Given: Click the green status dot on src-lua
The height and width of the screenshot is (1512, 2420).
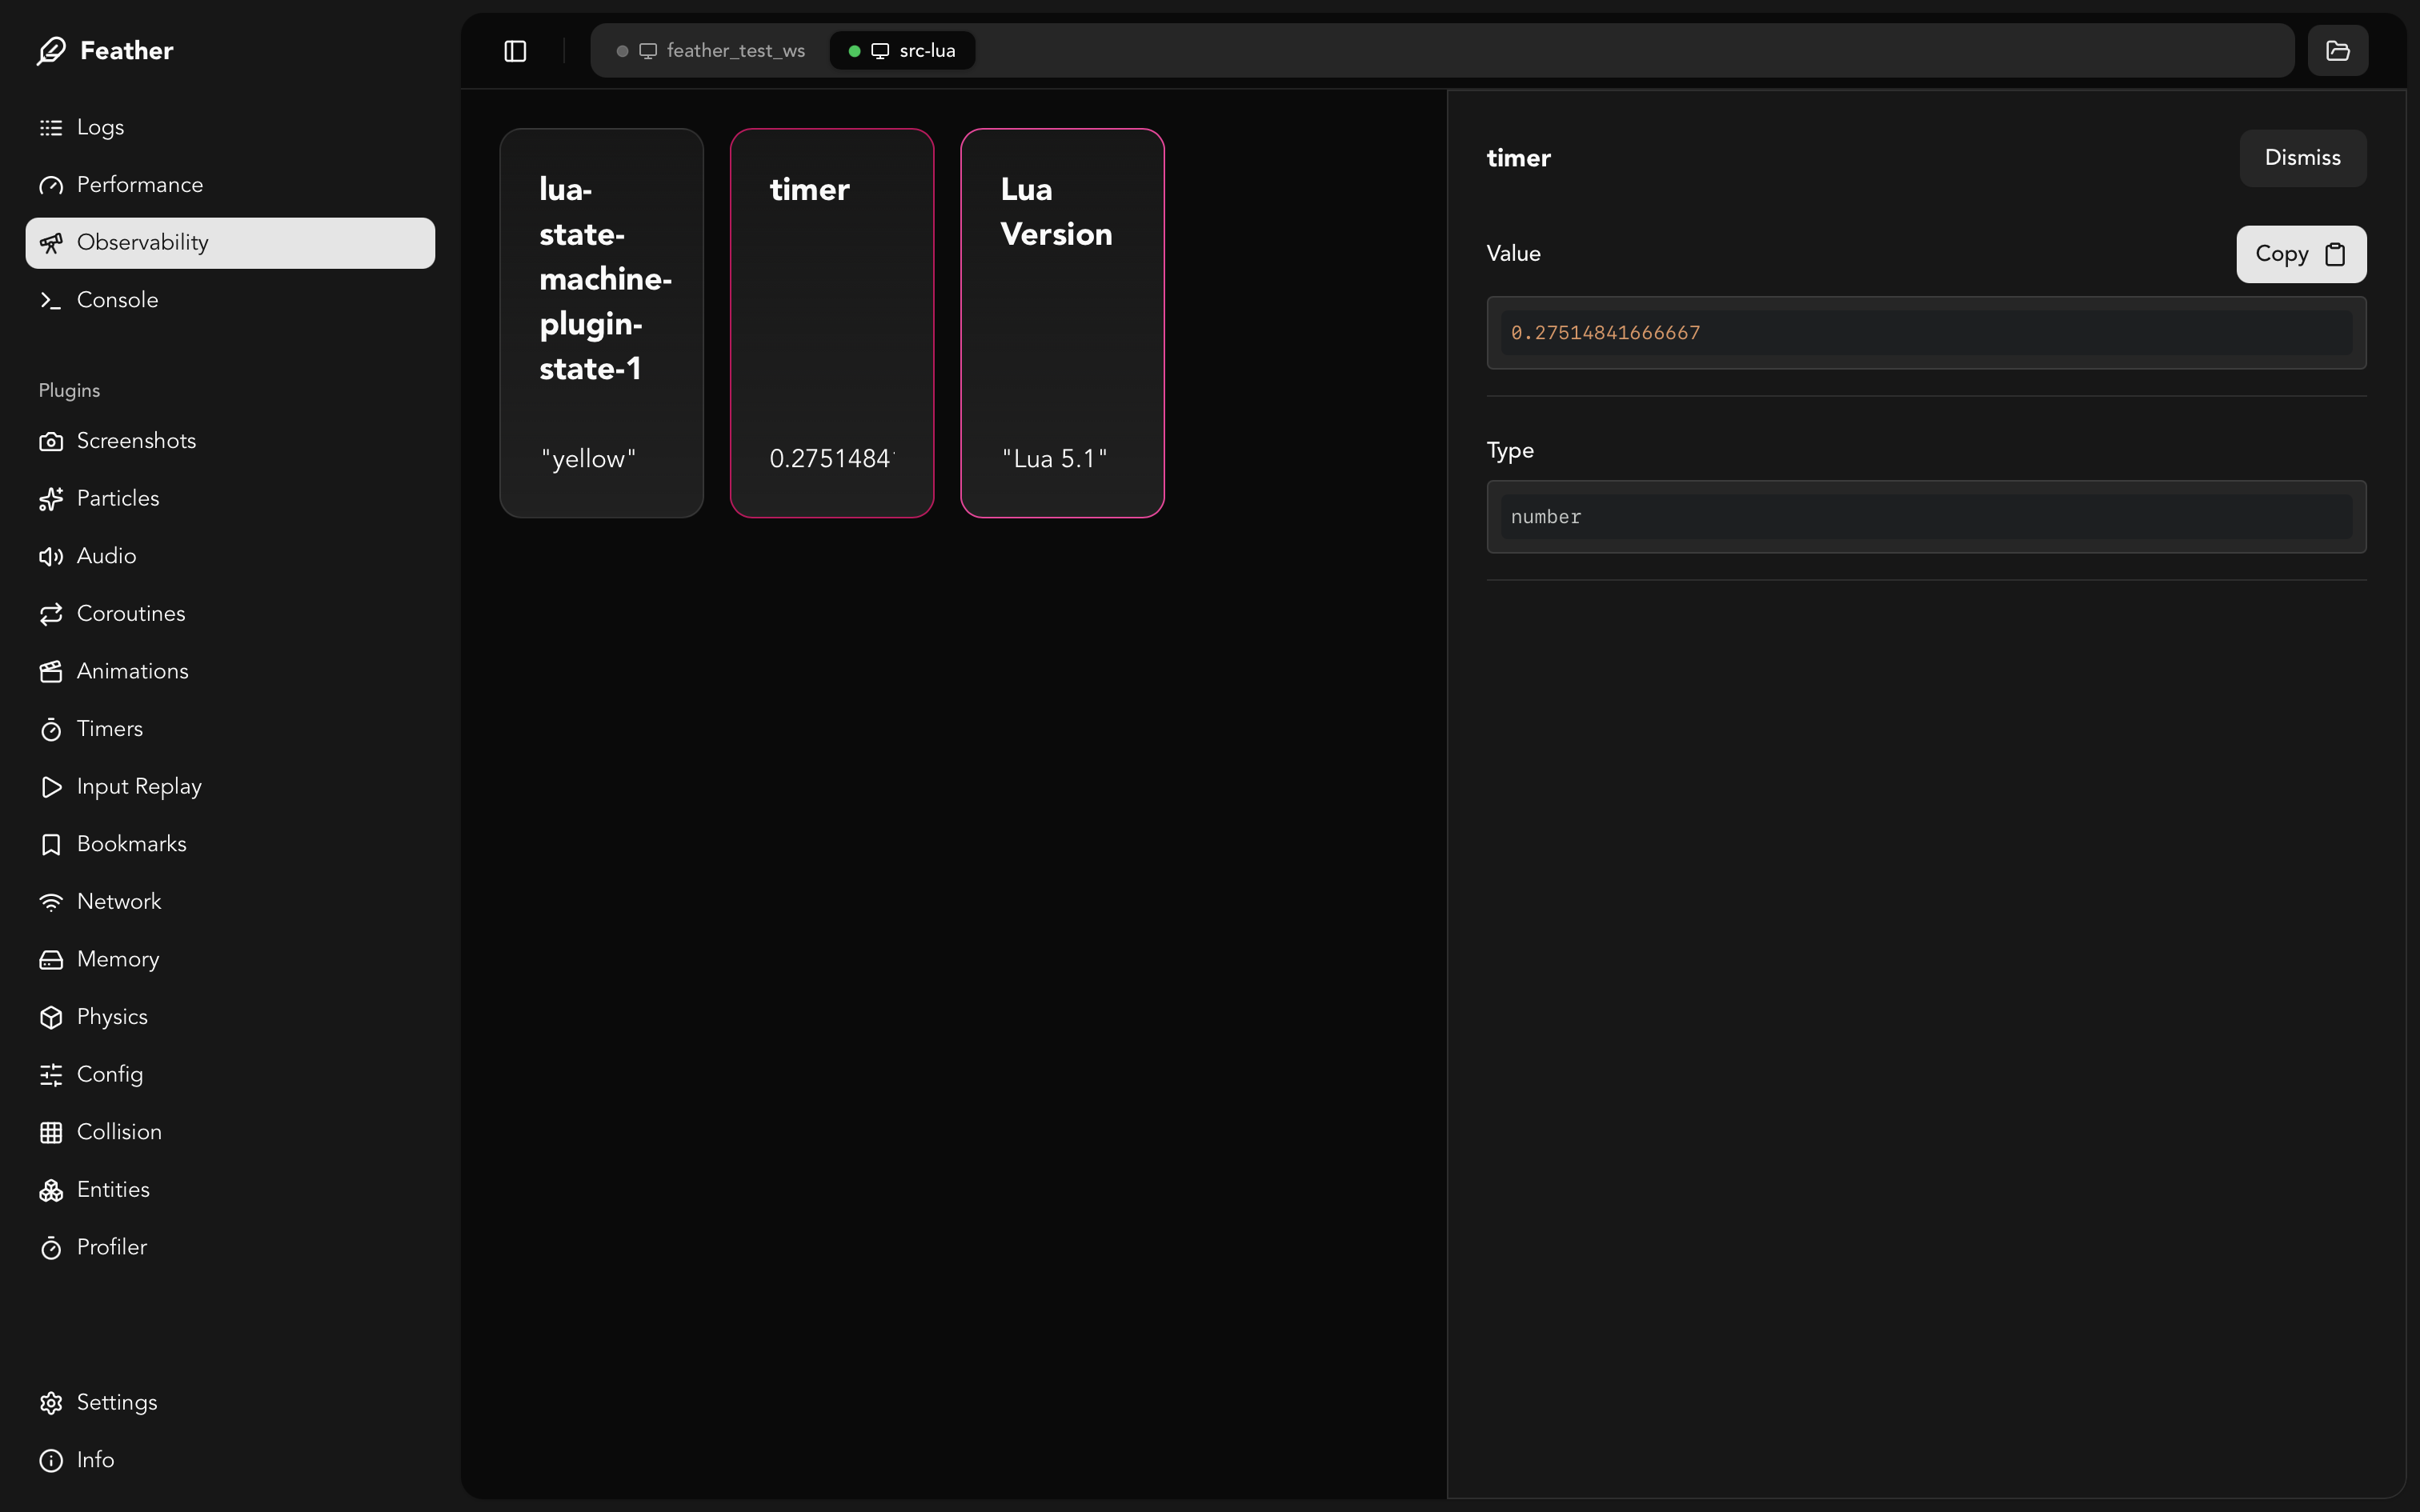Looking at the screenshot, I should pos(854,51).
